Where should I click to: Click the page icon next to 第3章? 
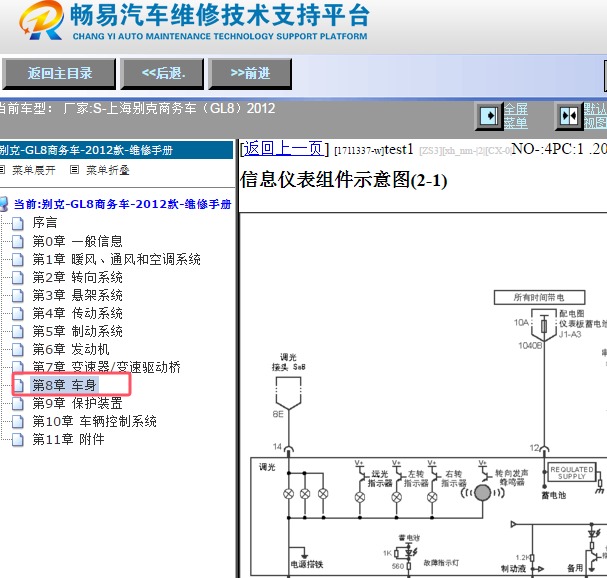pyautogui.click(x=18, y=295)
